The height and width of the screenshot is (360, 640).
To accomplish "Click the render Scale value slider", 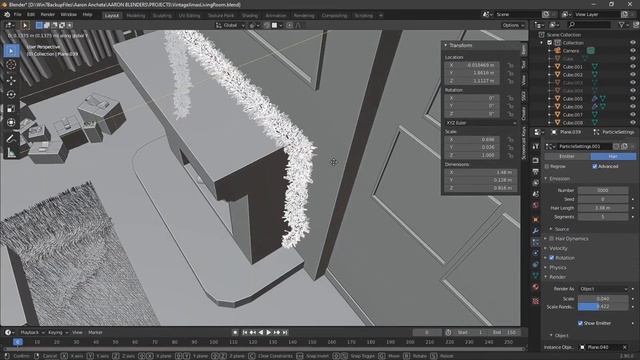I will click(603, 299).
